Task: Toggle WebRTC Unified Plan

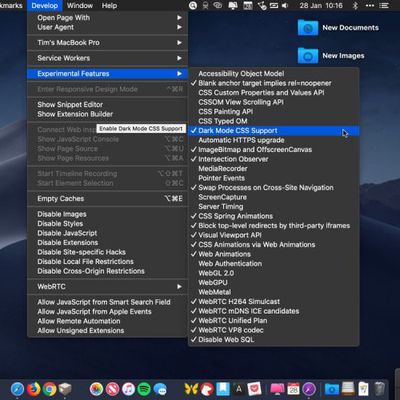Action: coord(274,321)
